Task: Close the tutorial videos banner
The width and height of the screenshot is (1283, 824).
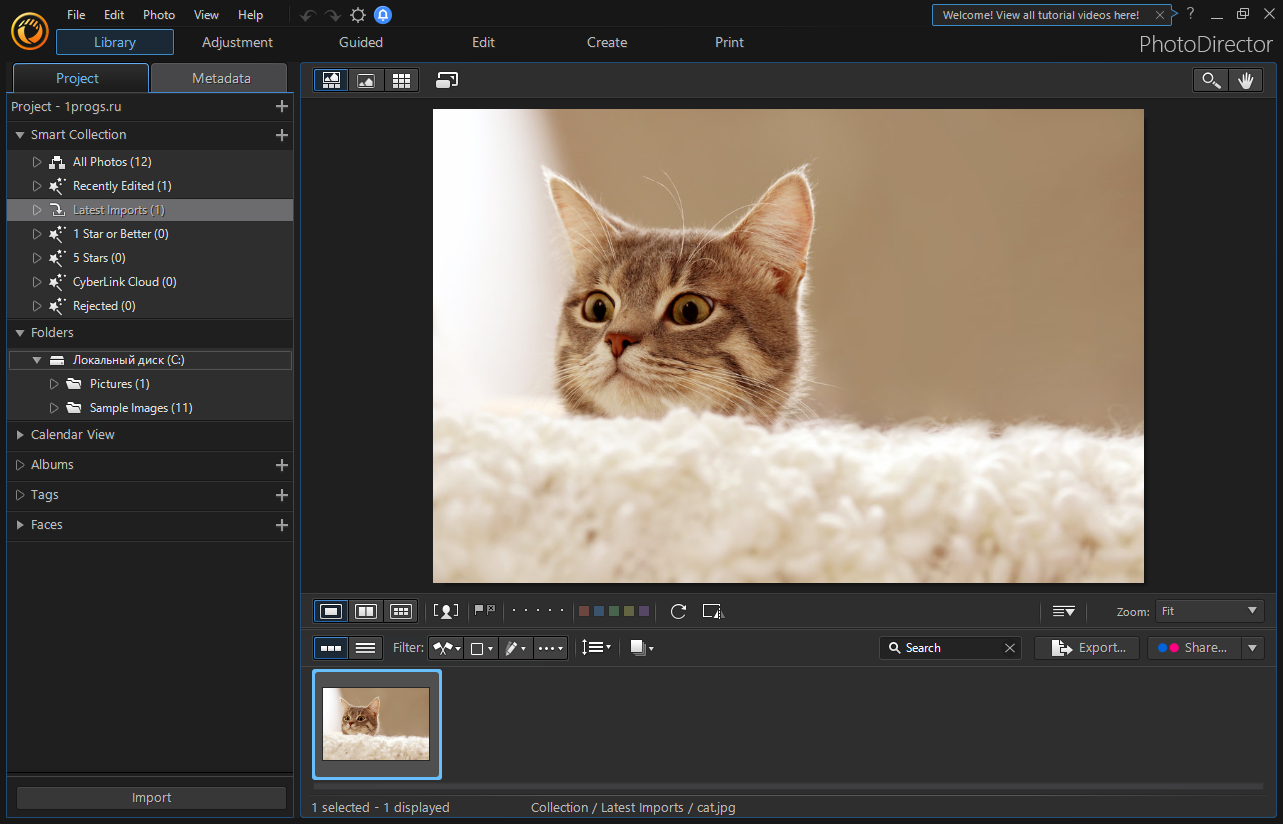Action: pos(1159,15)
